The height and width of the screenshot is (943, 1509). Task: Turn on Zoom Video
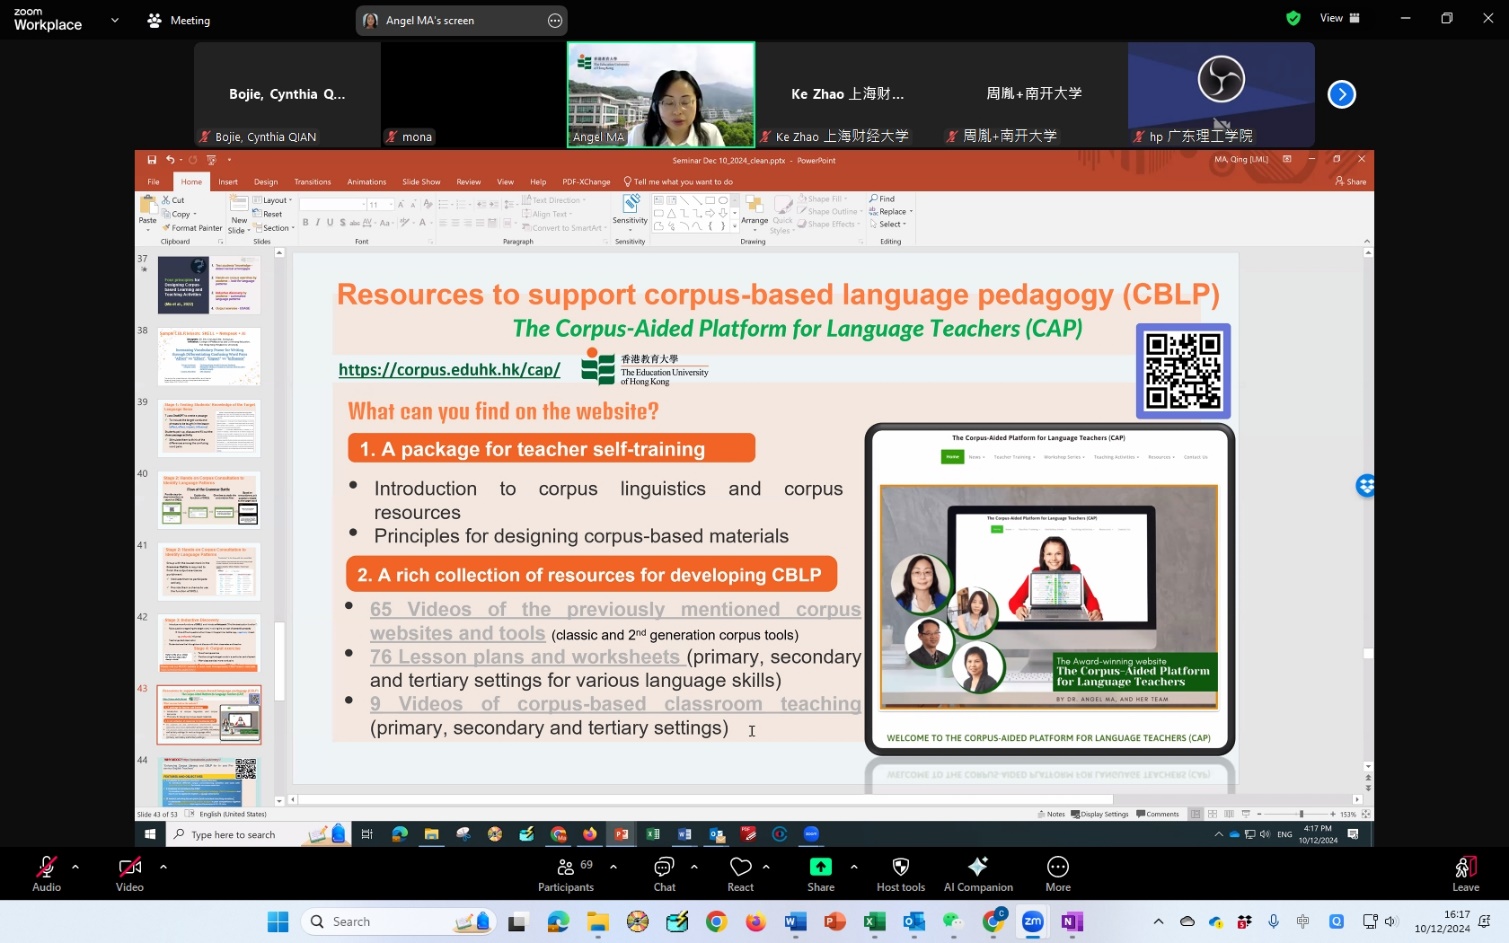129,874
